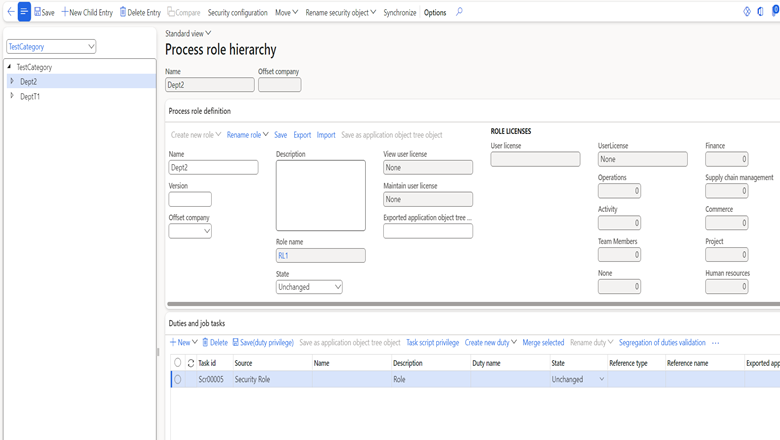The height and width of the screenshot is (440, 780).
Task: Click the header Offset company field
Action: coord(280,85)
